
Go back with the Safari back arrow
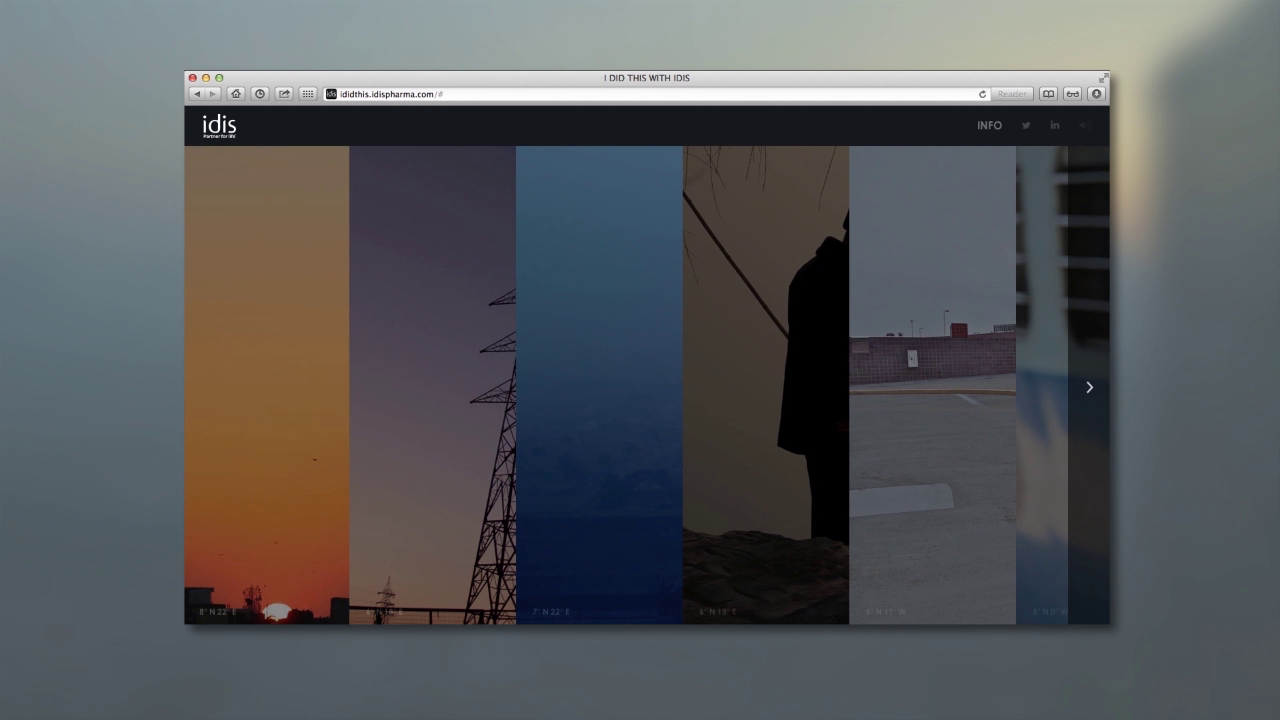tap(196, 94)
